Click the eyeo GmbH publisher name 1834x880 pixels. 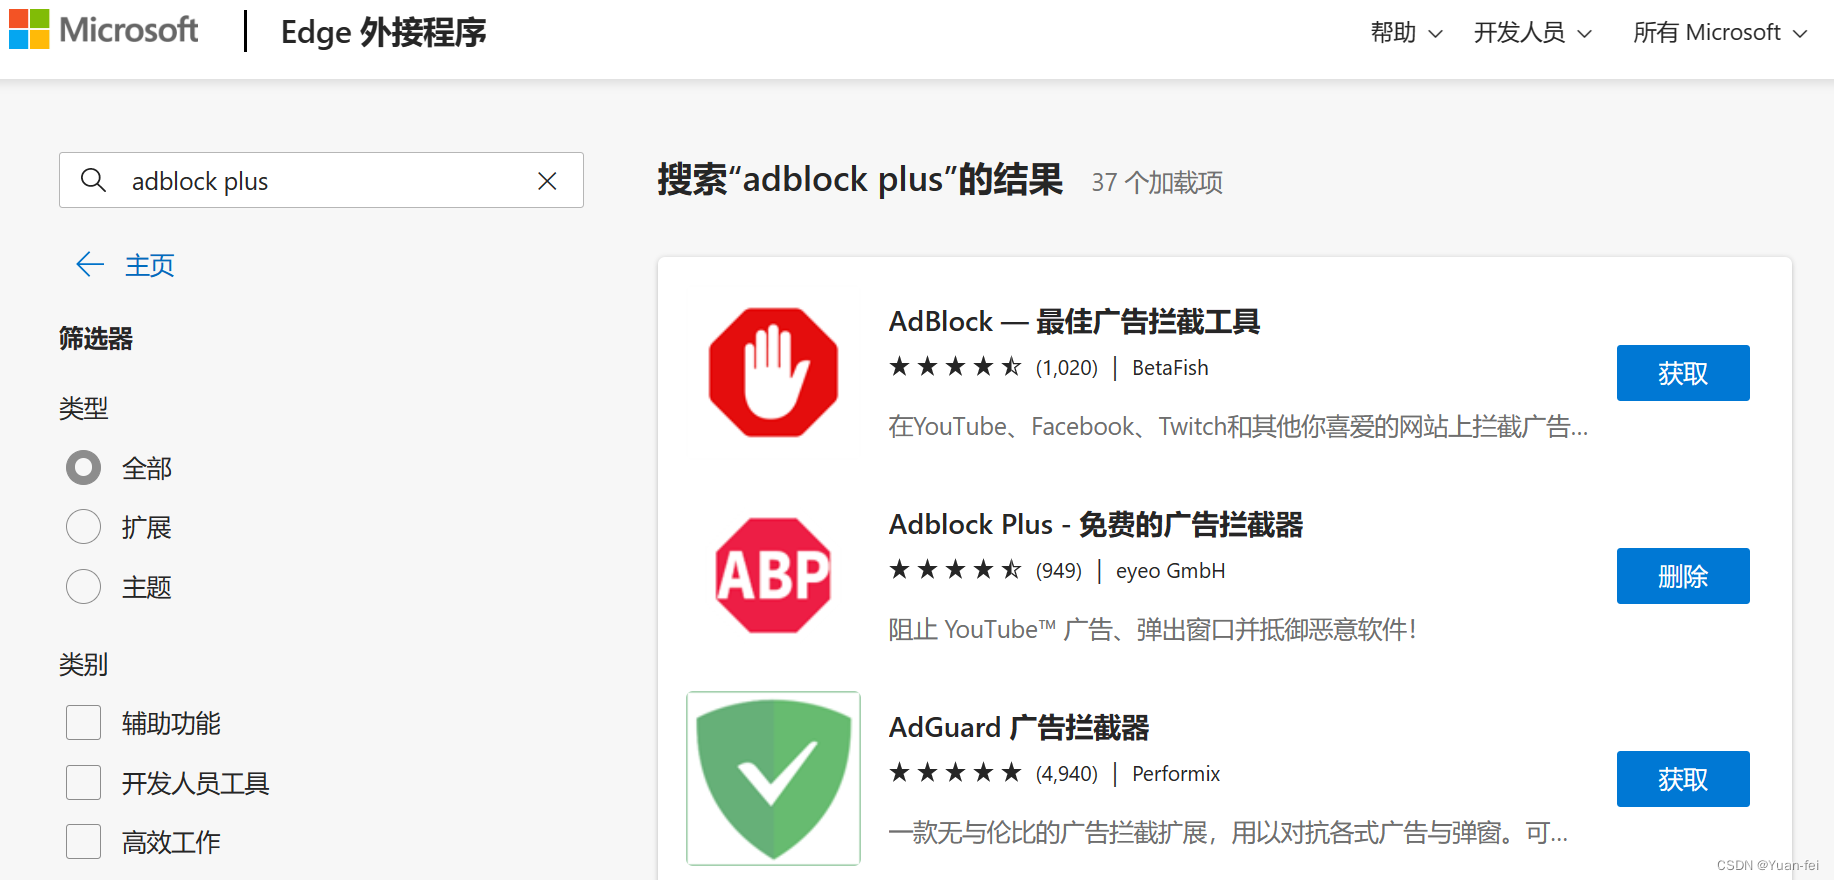click(1170, 571)
